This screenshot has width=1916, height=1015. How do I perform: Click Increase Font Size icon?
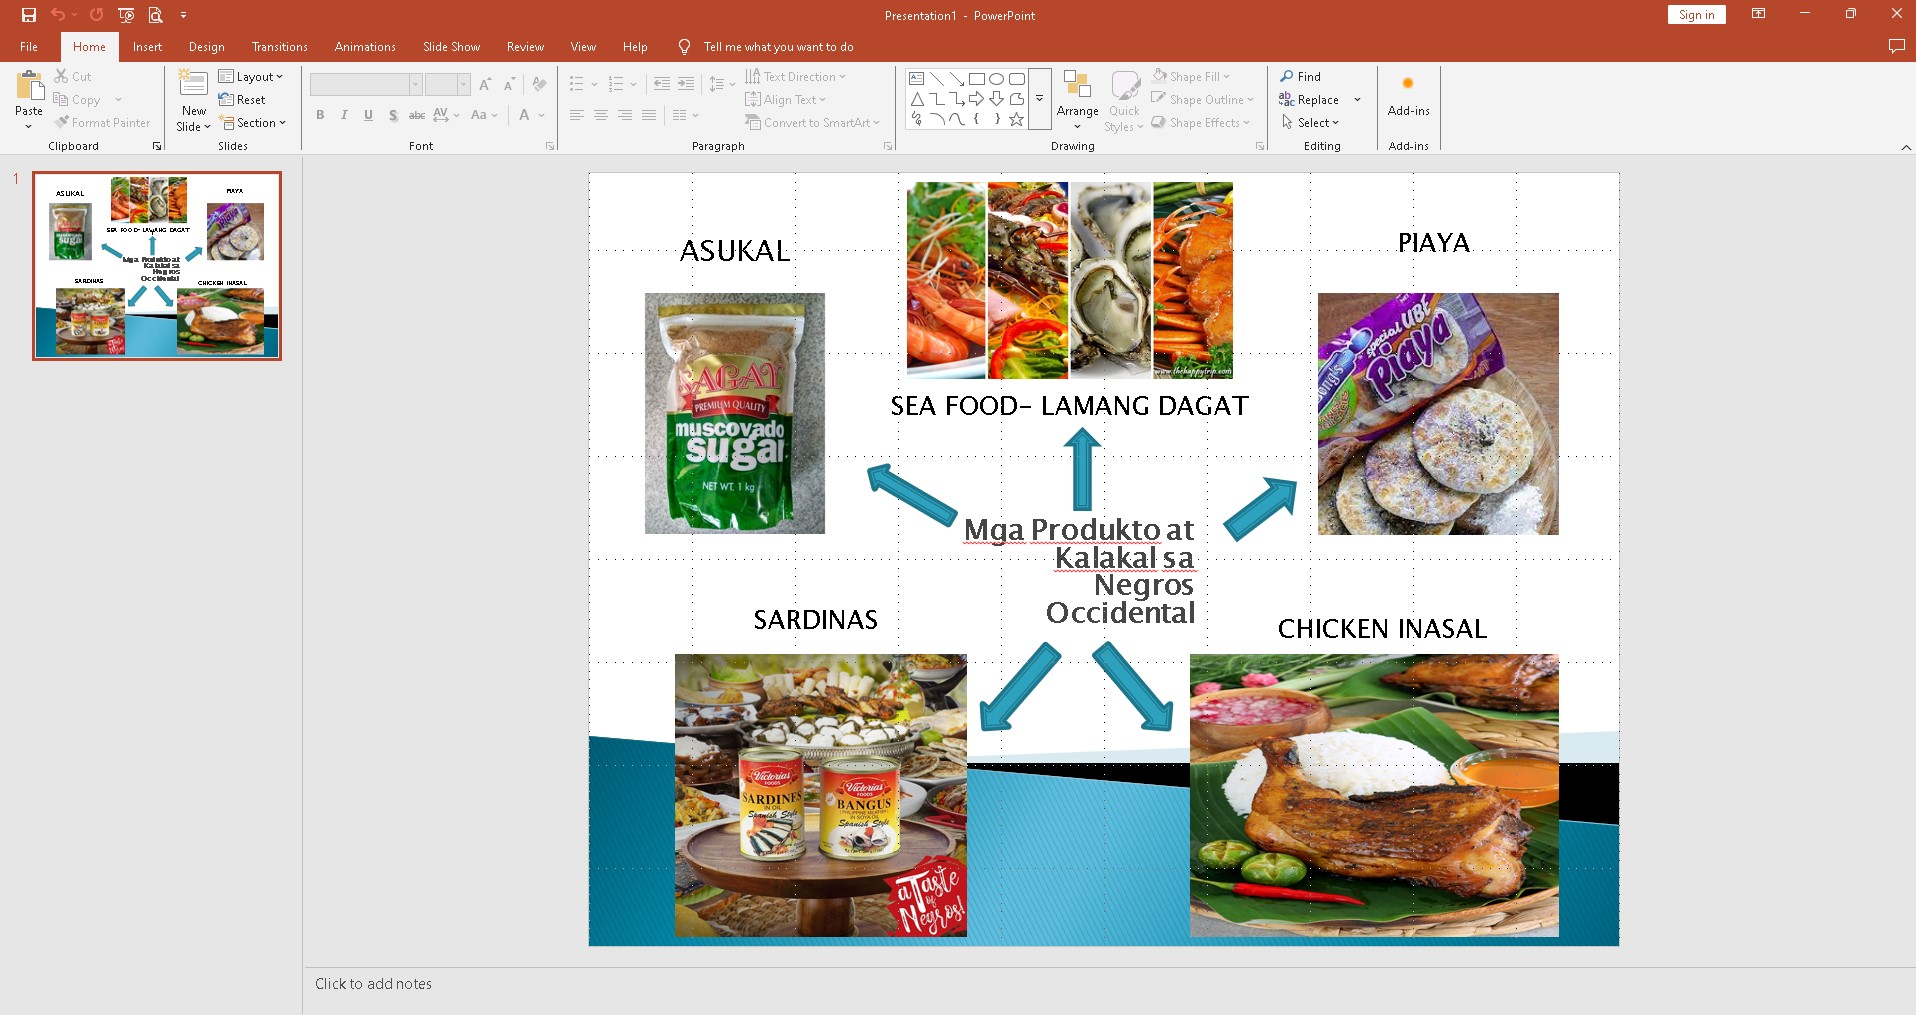485,85
